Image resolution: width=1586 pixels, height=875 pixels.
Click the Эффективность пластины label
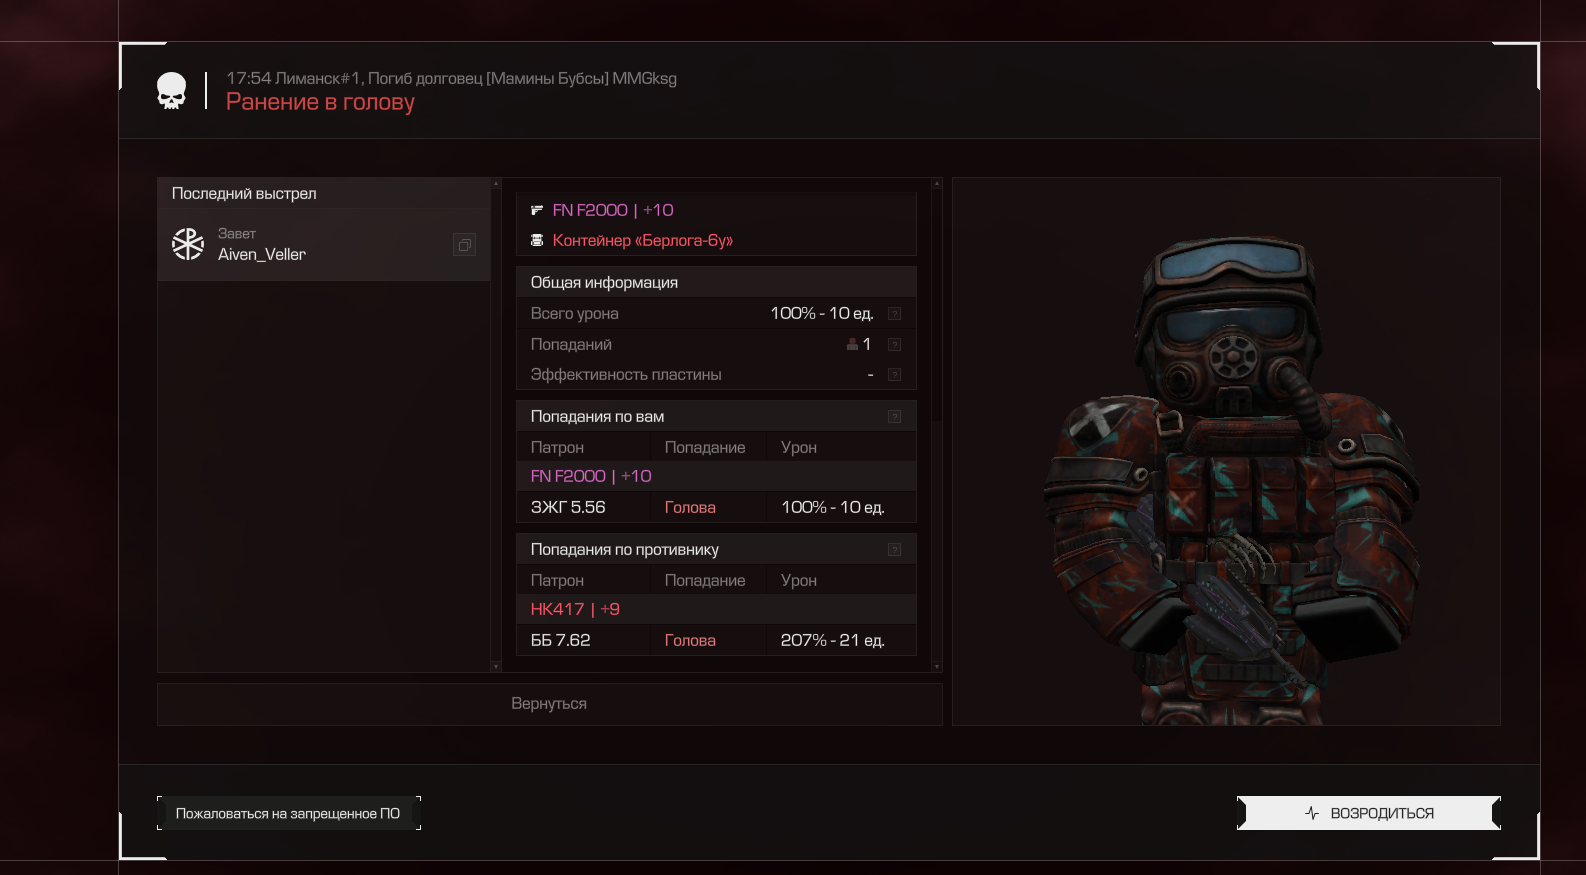tap(626, 375)
